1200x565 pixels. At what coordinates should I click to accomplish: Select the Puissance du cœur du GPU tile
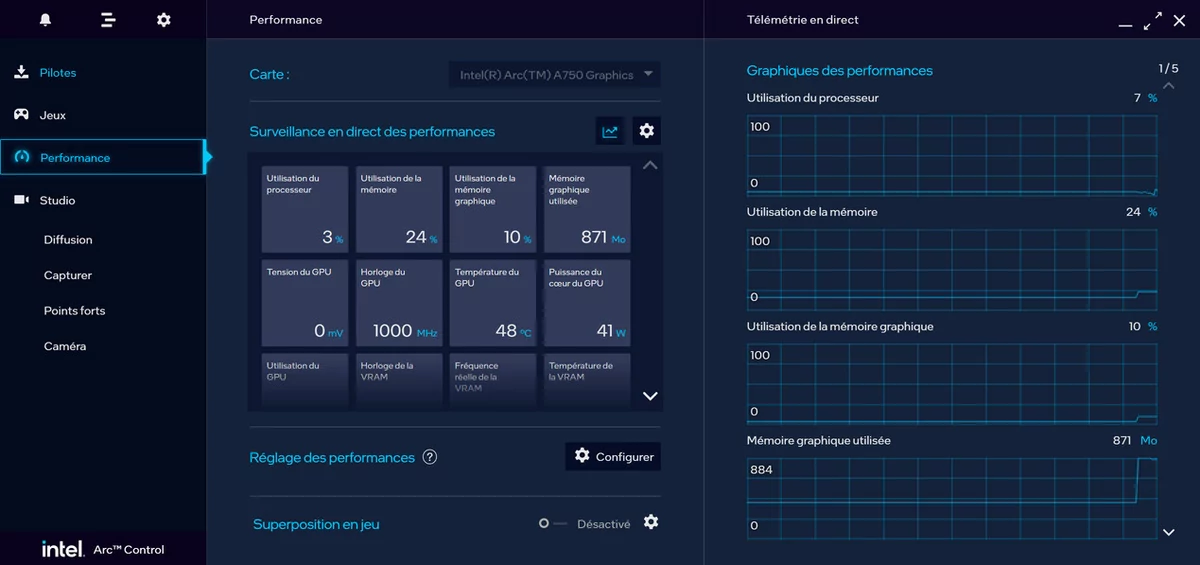click(x=587, y=303)
